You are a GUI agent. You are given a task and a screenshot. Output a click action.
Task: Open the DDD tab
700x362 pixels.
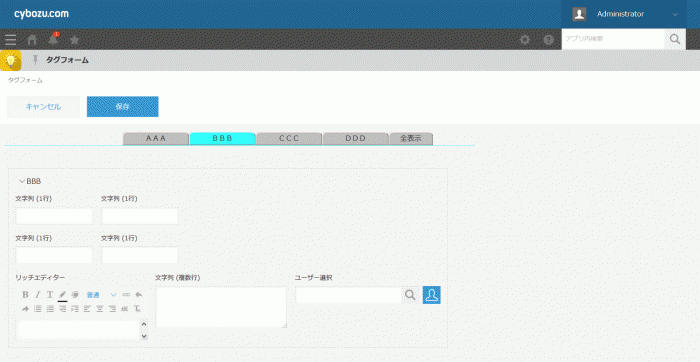[x=355, y=138]
